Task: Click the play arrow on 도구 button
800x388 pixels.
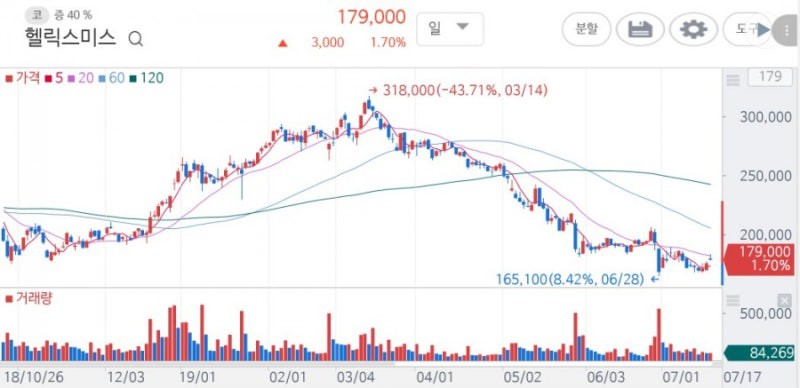Action: pos(764,30)
